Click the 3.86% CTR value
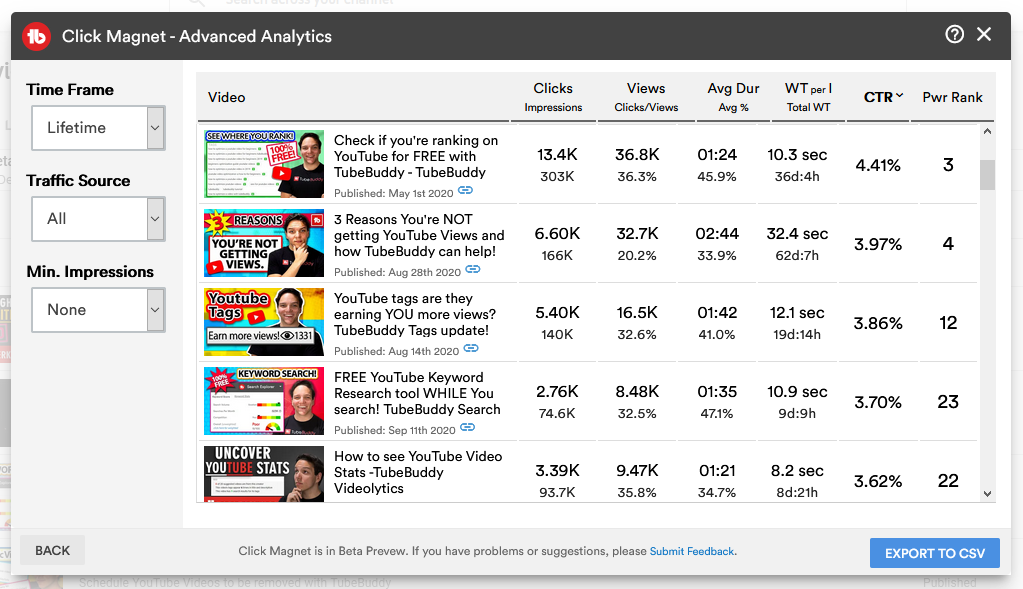This screenshot has width=1023, height=589. coord(878,323)
